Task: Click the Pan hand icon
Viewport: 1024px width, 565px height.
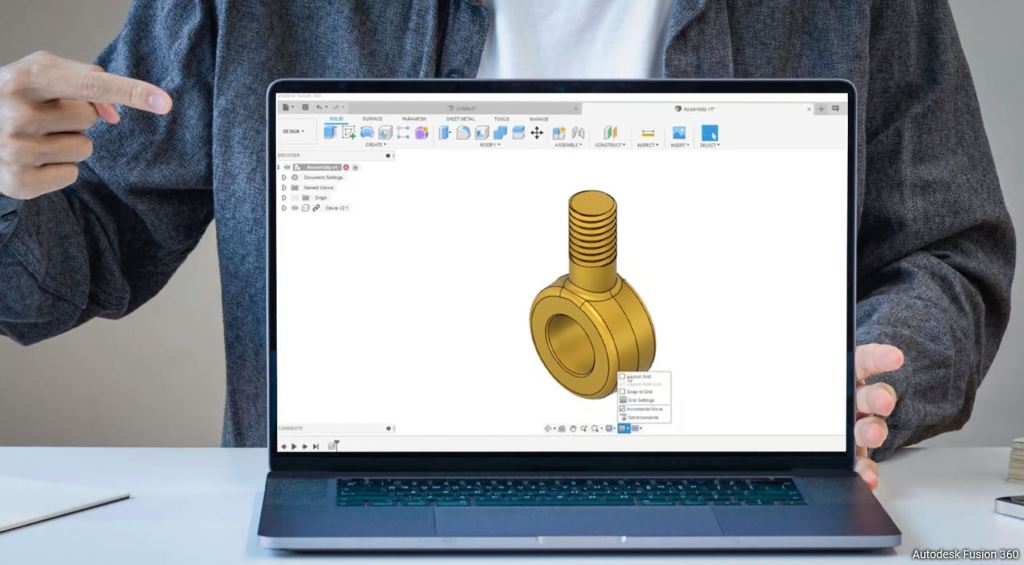Action: [x=573, y=428]
